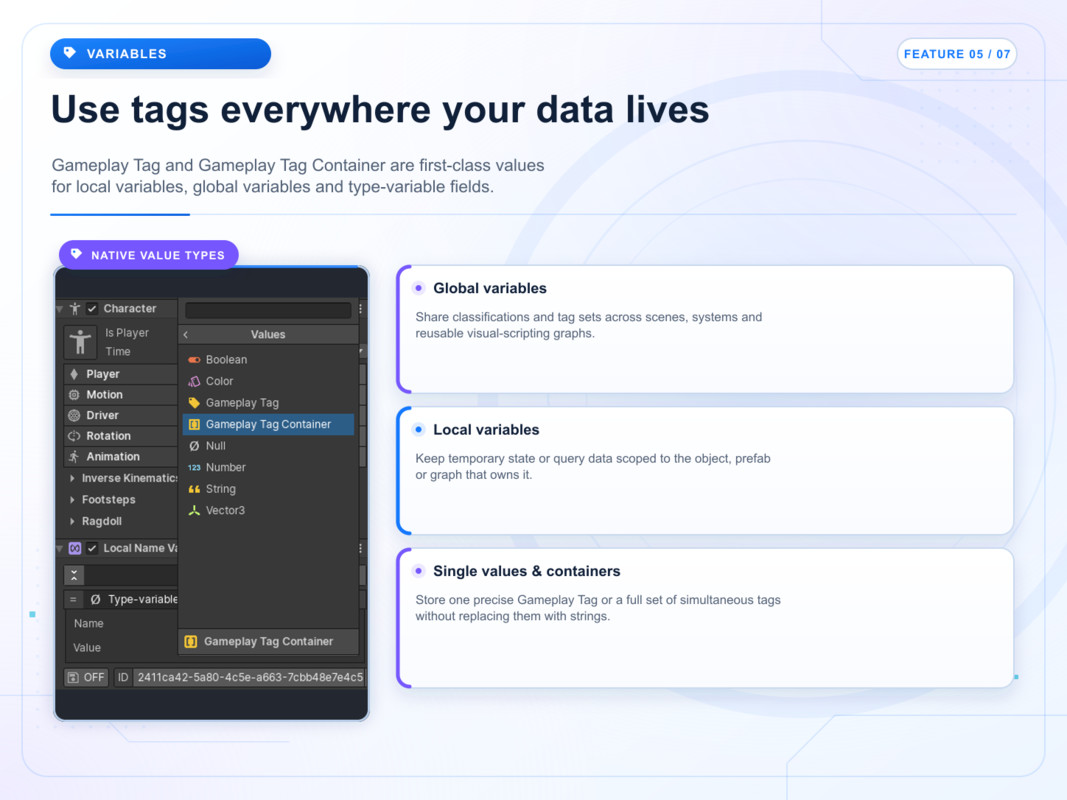Open the Animation section header
The width and height of the screenshot is (1067, 800).
pos(121,456)
